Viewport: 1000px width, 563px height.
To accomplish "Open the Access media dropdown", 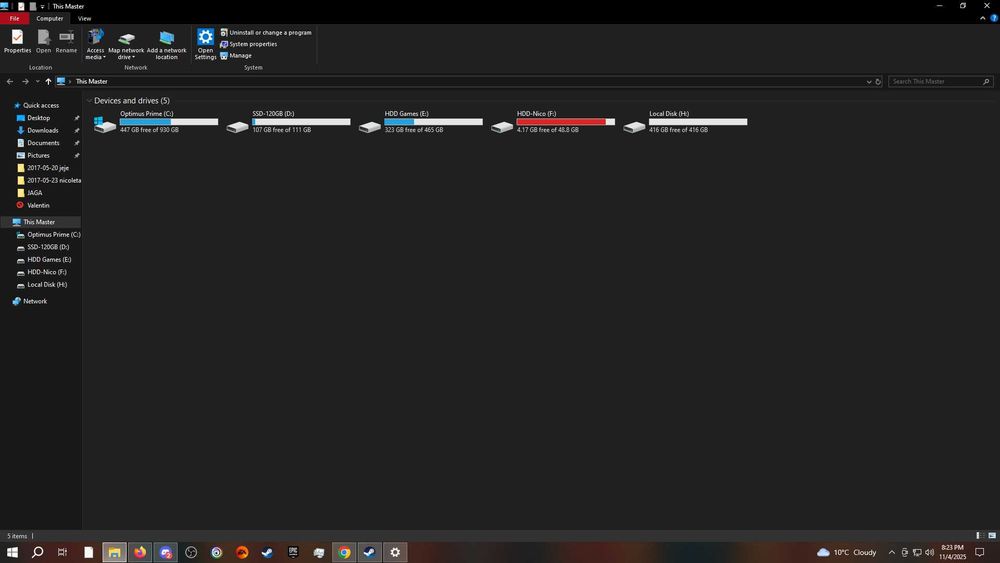I will coord(95,45).
